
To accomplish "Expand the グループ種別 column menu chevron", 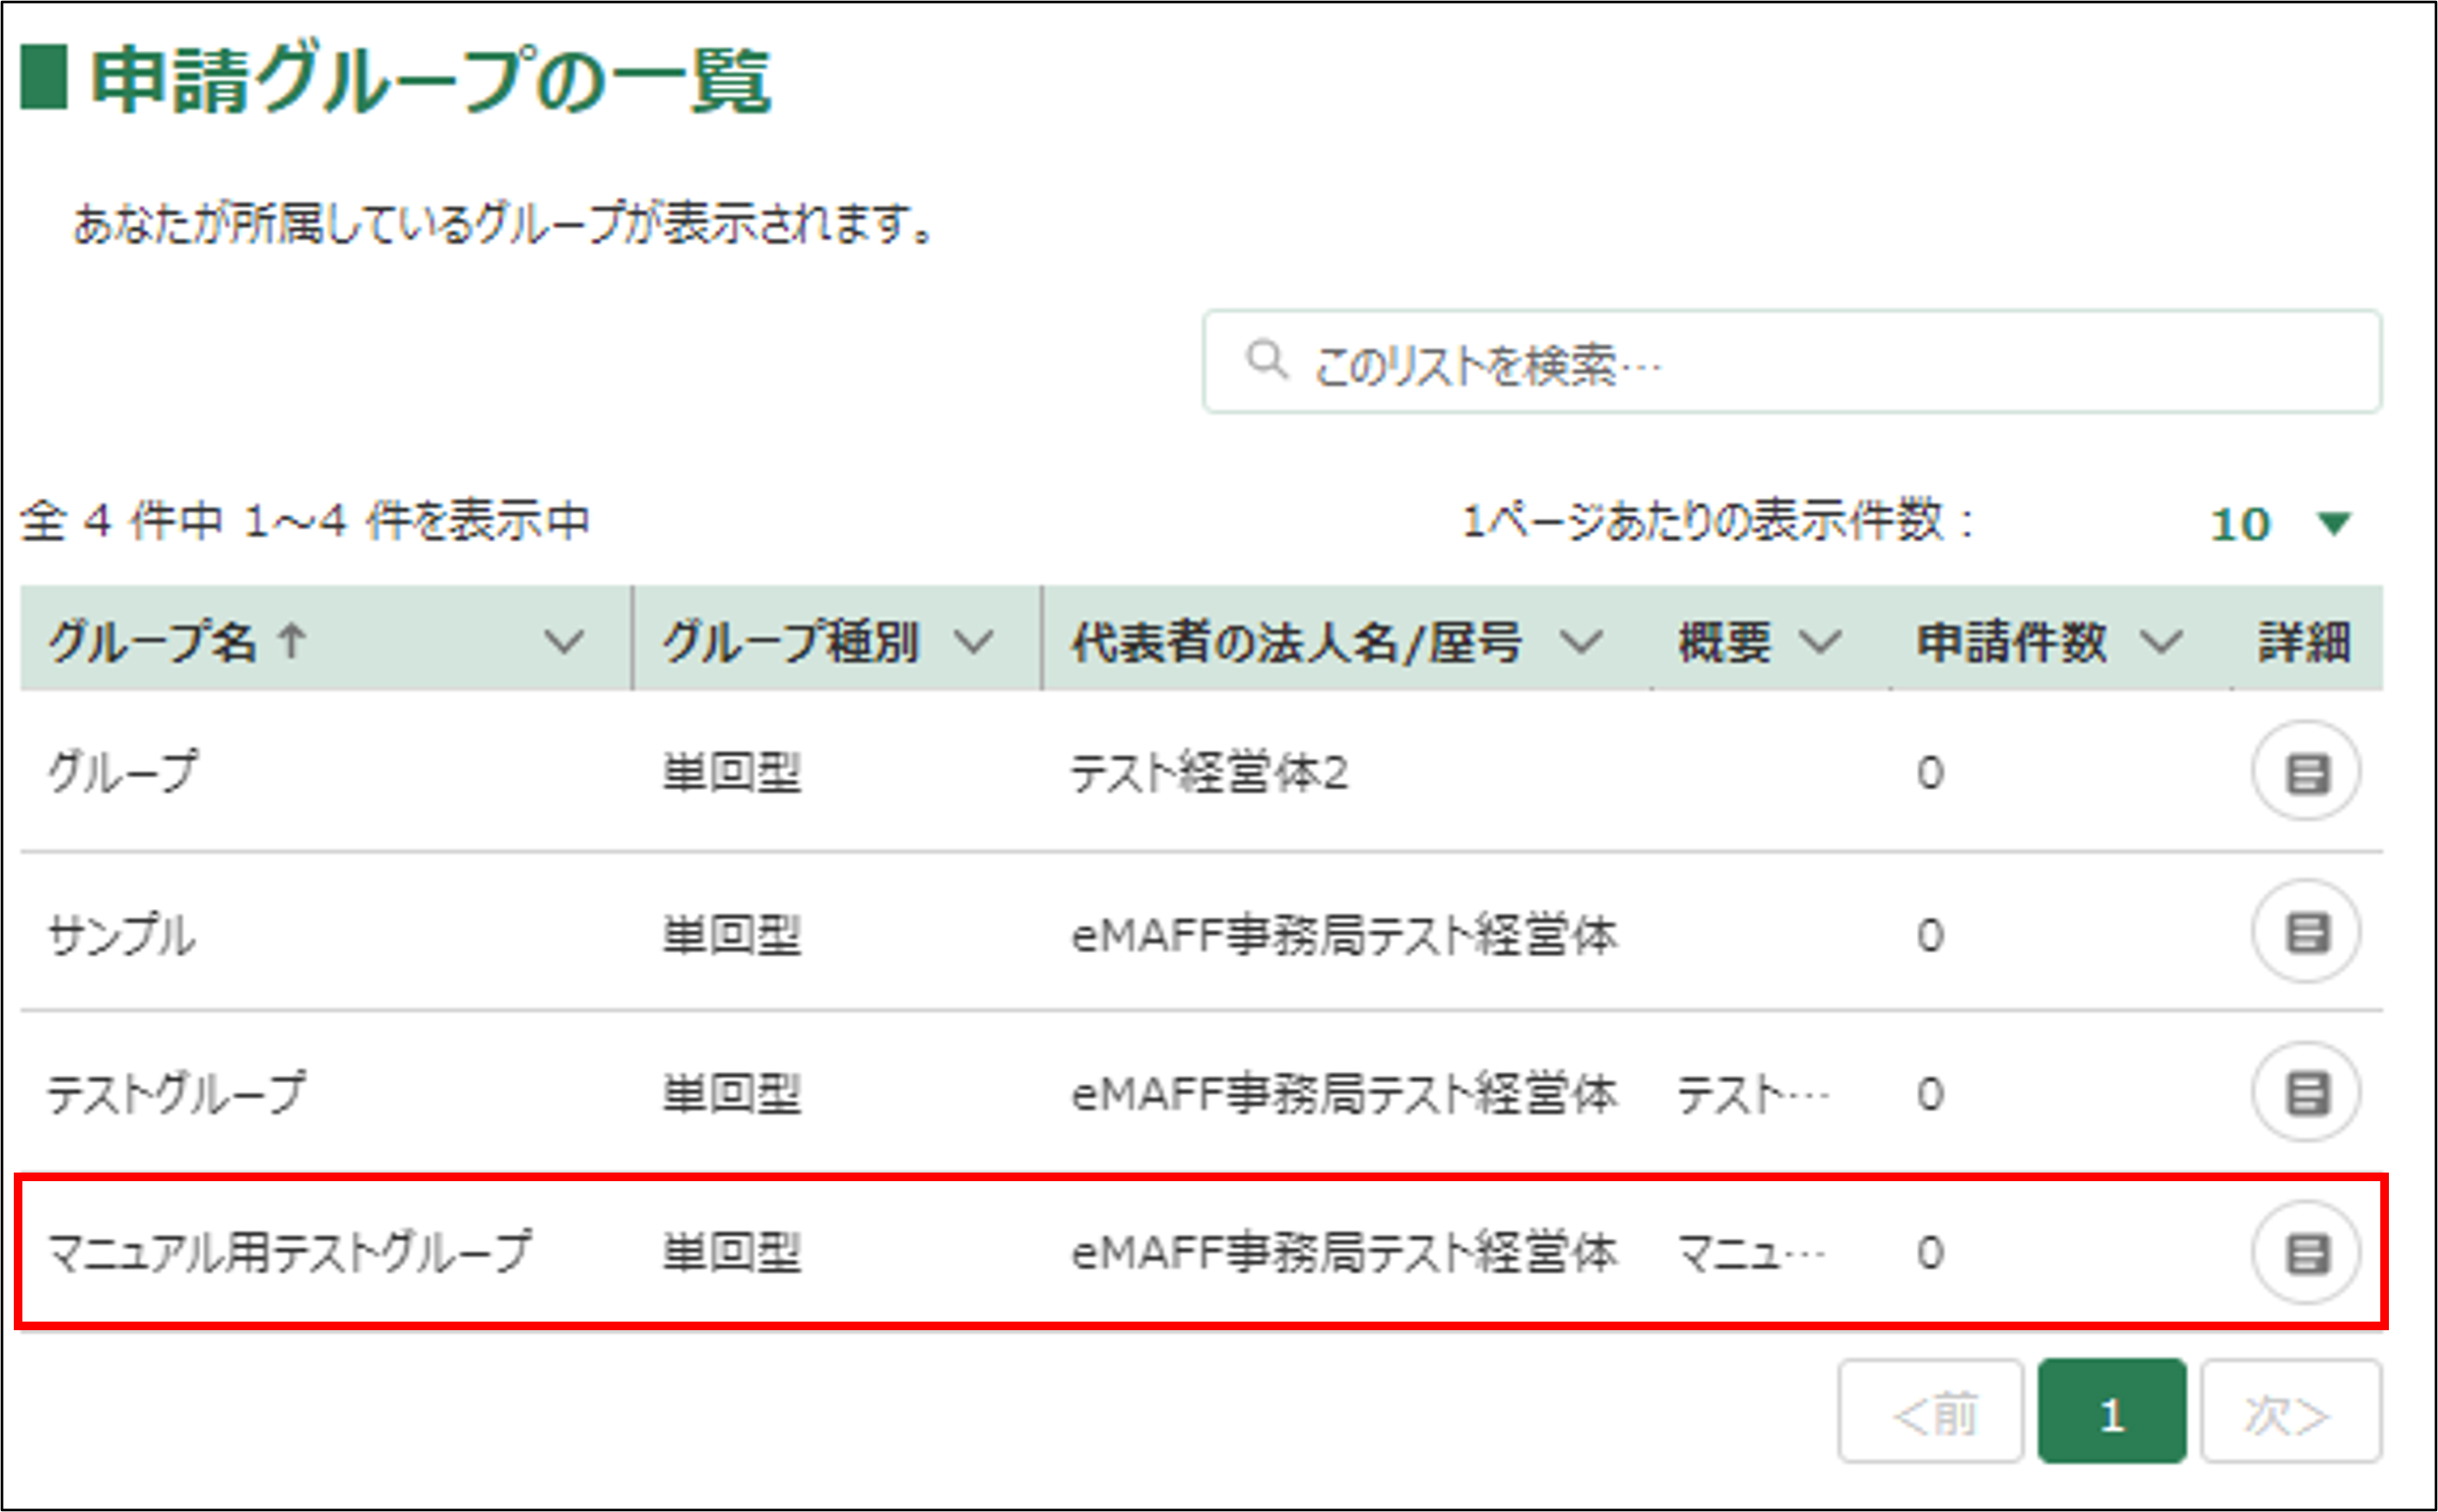I will click(973, 641).
